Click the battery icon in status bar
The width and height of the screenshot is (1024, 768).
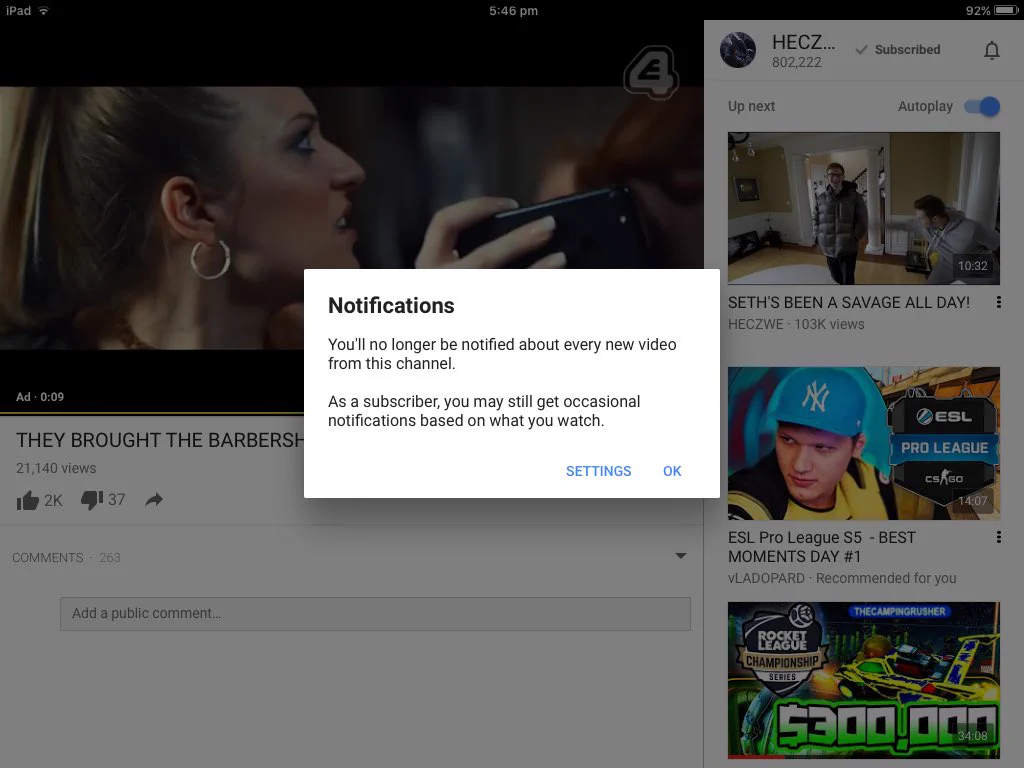click(x=1006, y=10)
